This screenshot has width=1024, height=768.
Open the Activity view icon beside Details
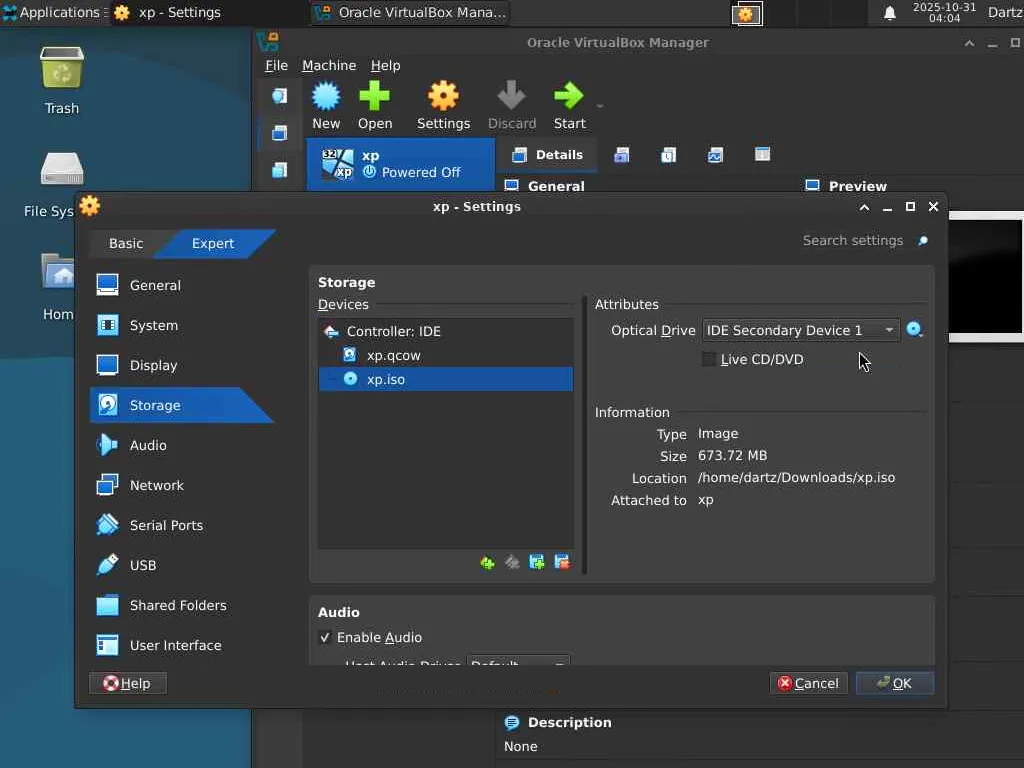(x=716, y=155)
